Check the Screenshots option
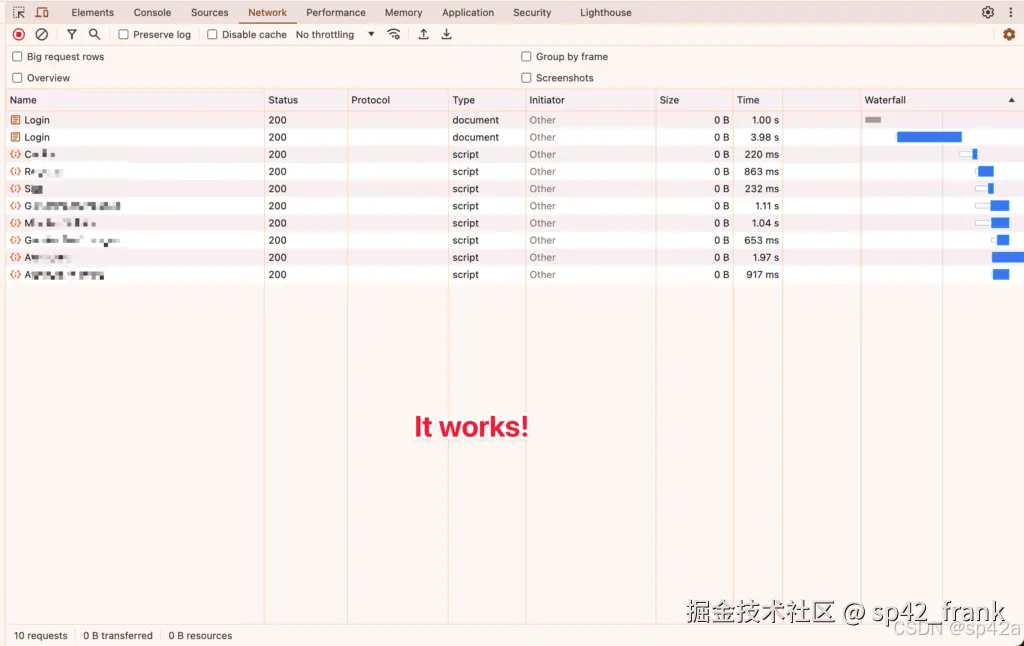This screenshot has height=646, width=1024. (526, 78)
